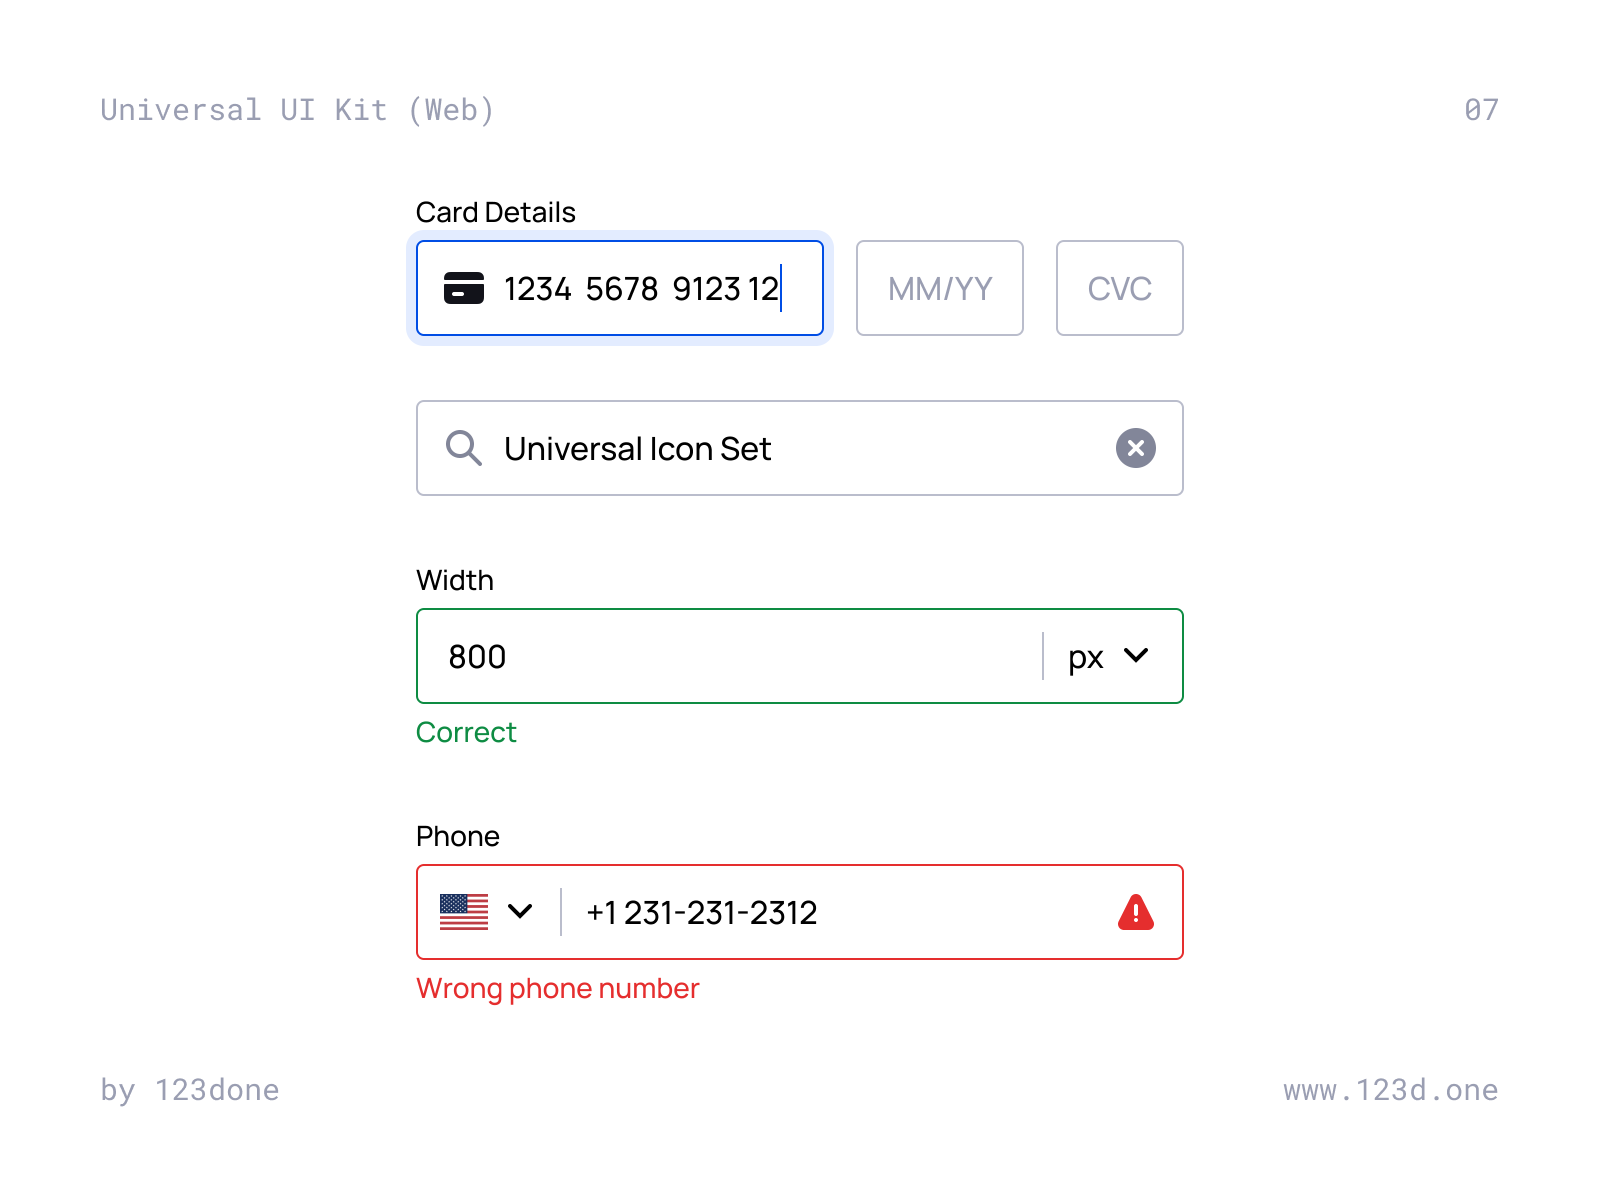
Task: Click the Card Details label
Action: point(496,212)
